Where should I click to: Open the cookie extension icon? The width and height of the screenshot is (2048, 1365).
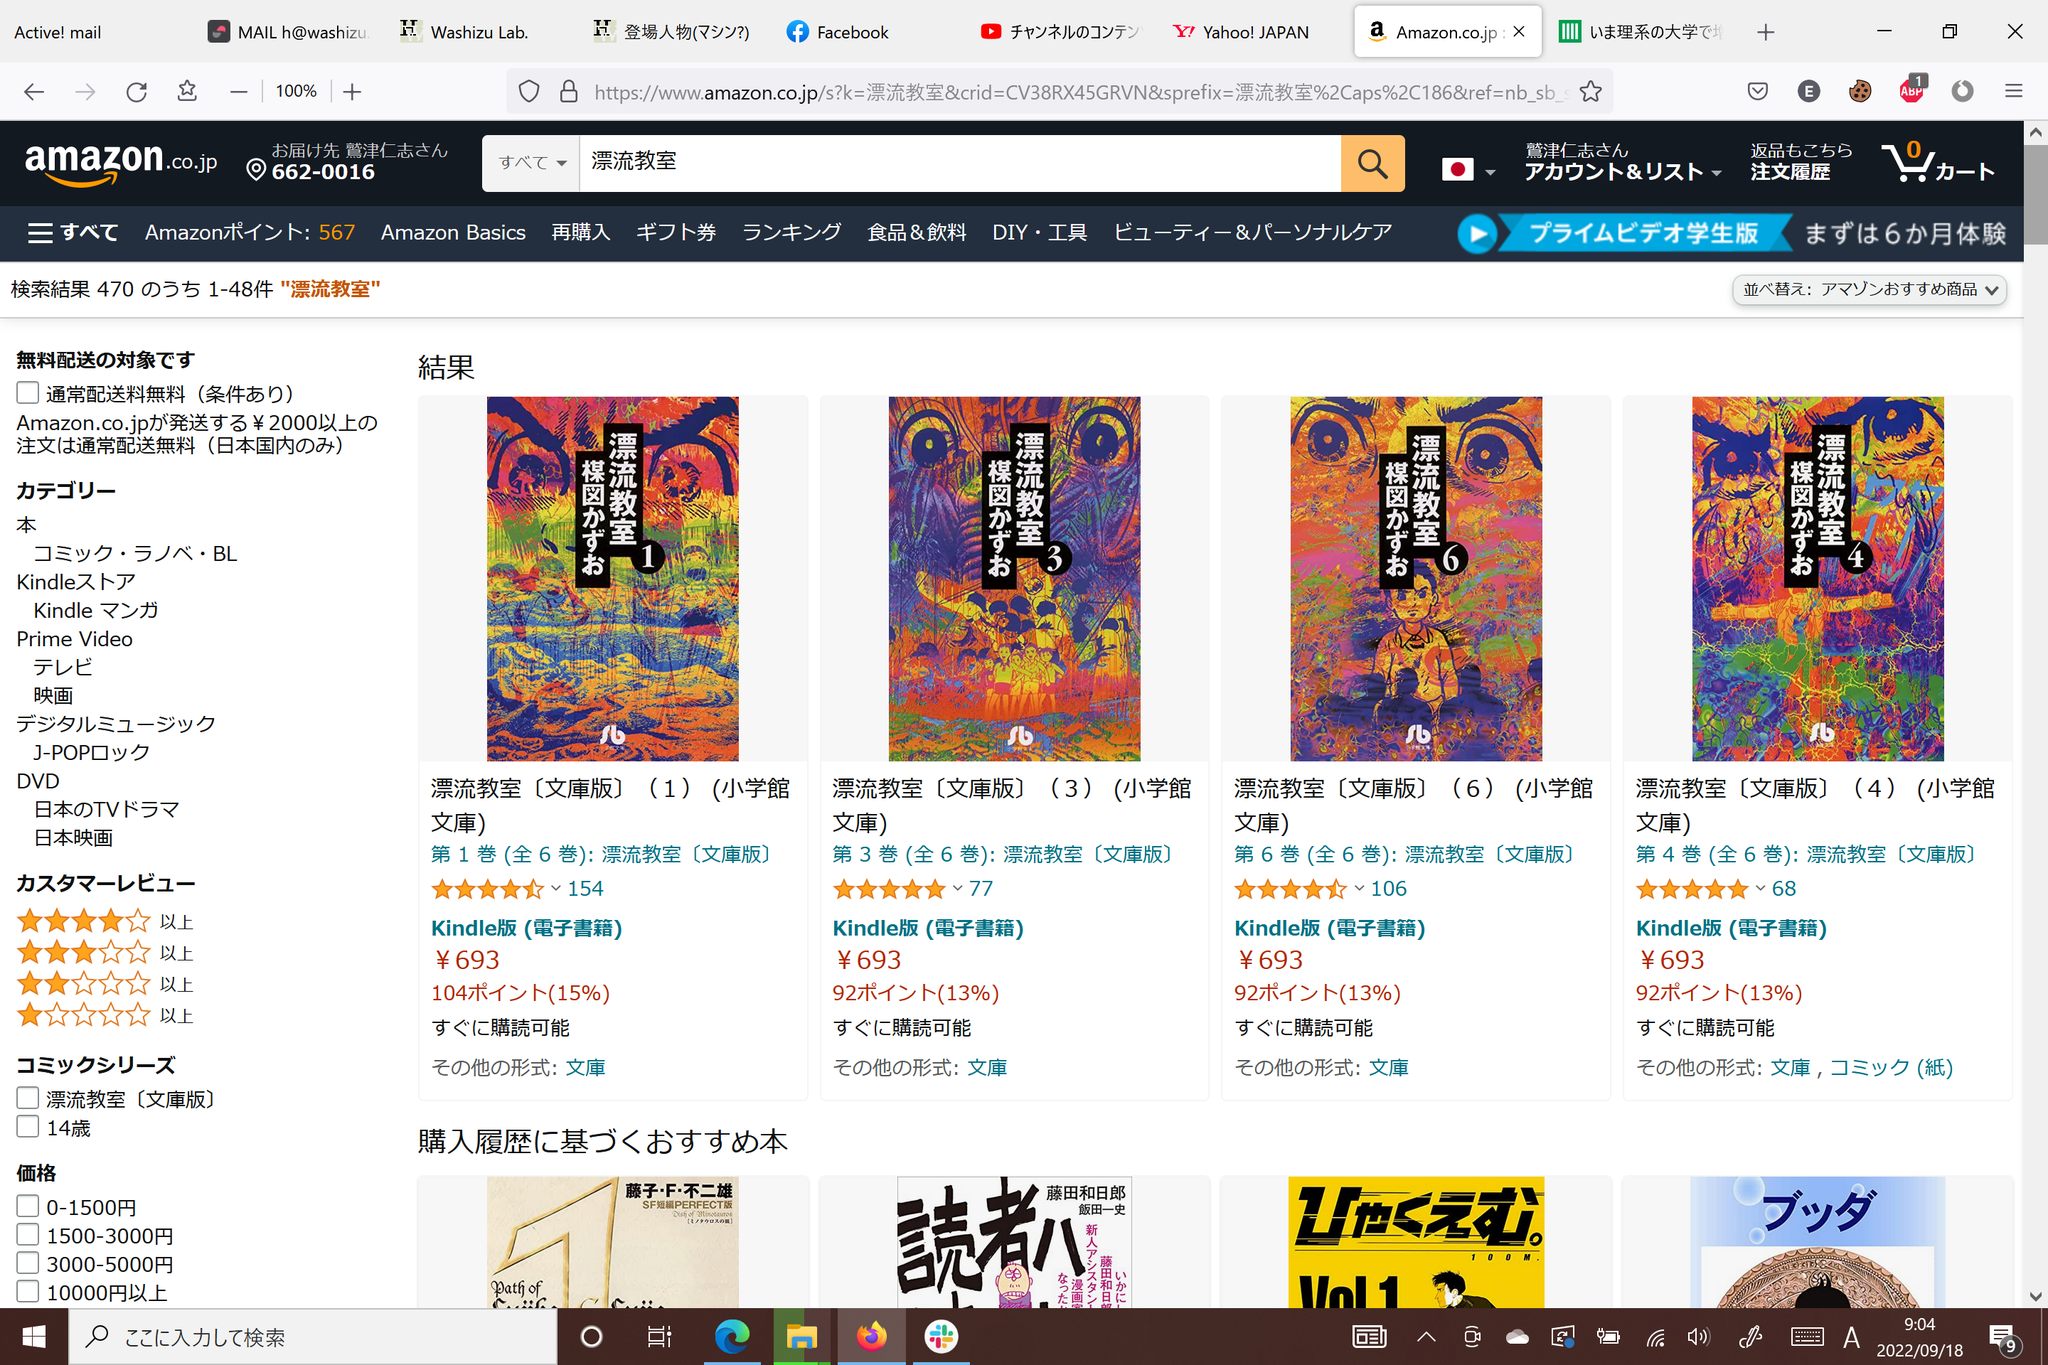(1859, 92)
